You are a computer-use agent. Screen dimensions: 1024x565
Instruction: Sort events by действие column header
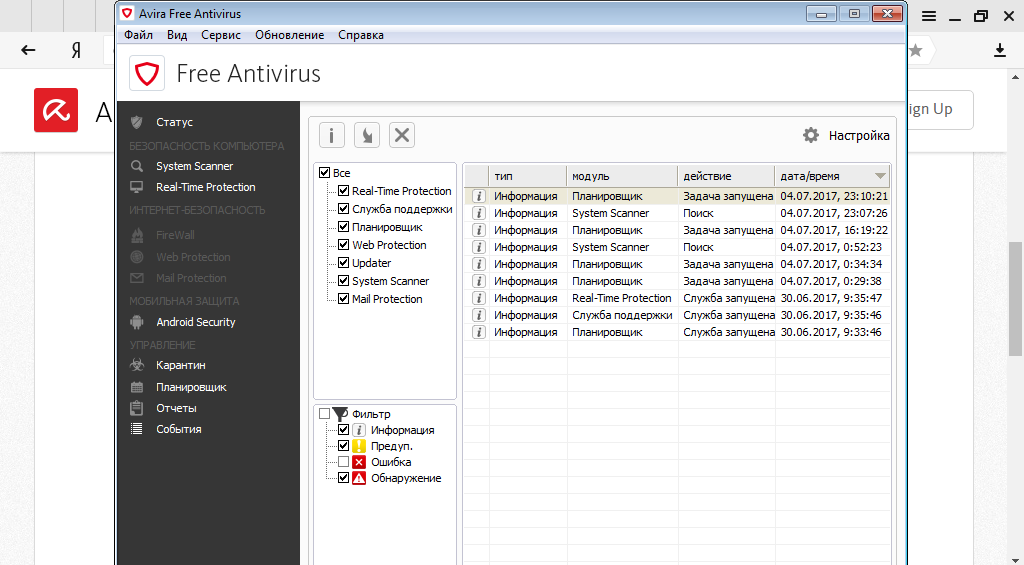coord(726,176)
